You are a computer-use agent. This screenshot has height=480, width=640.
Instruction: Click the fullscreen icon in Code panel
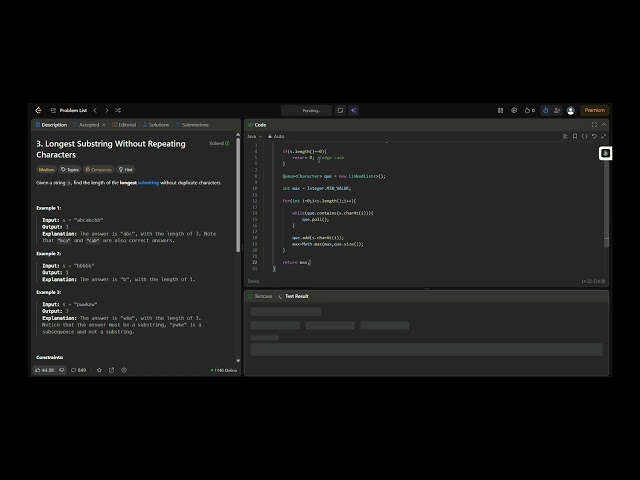point(594,125)
